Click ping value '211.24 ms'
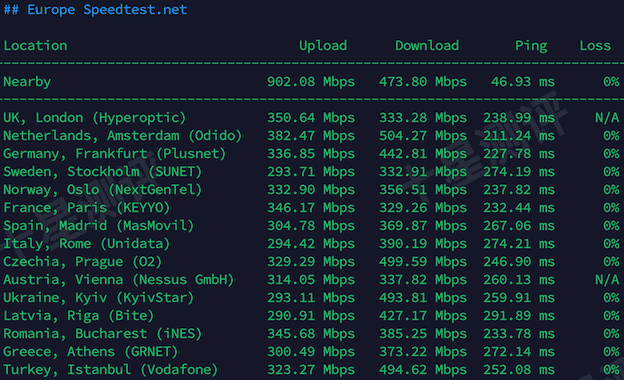This screenshot has width=624, height=380. pos(519,136)
